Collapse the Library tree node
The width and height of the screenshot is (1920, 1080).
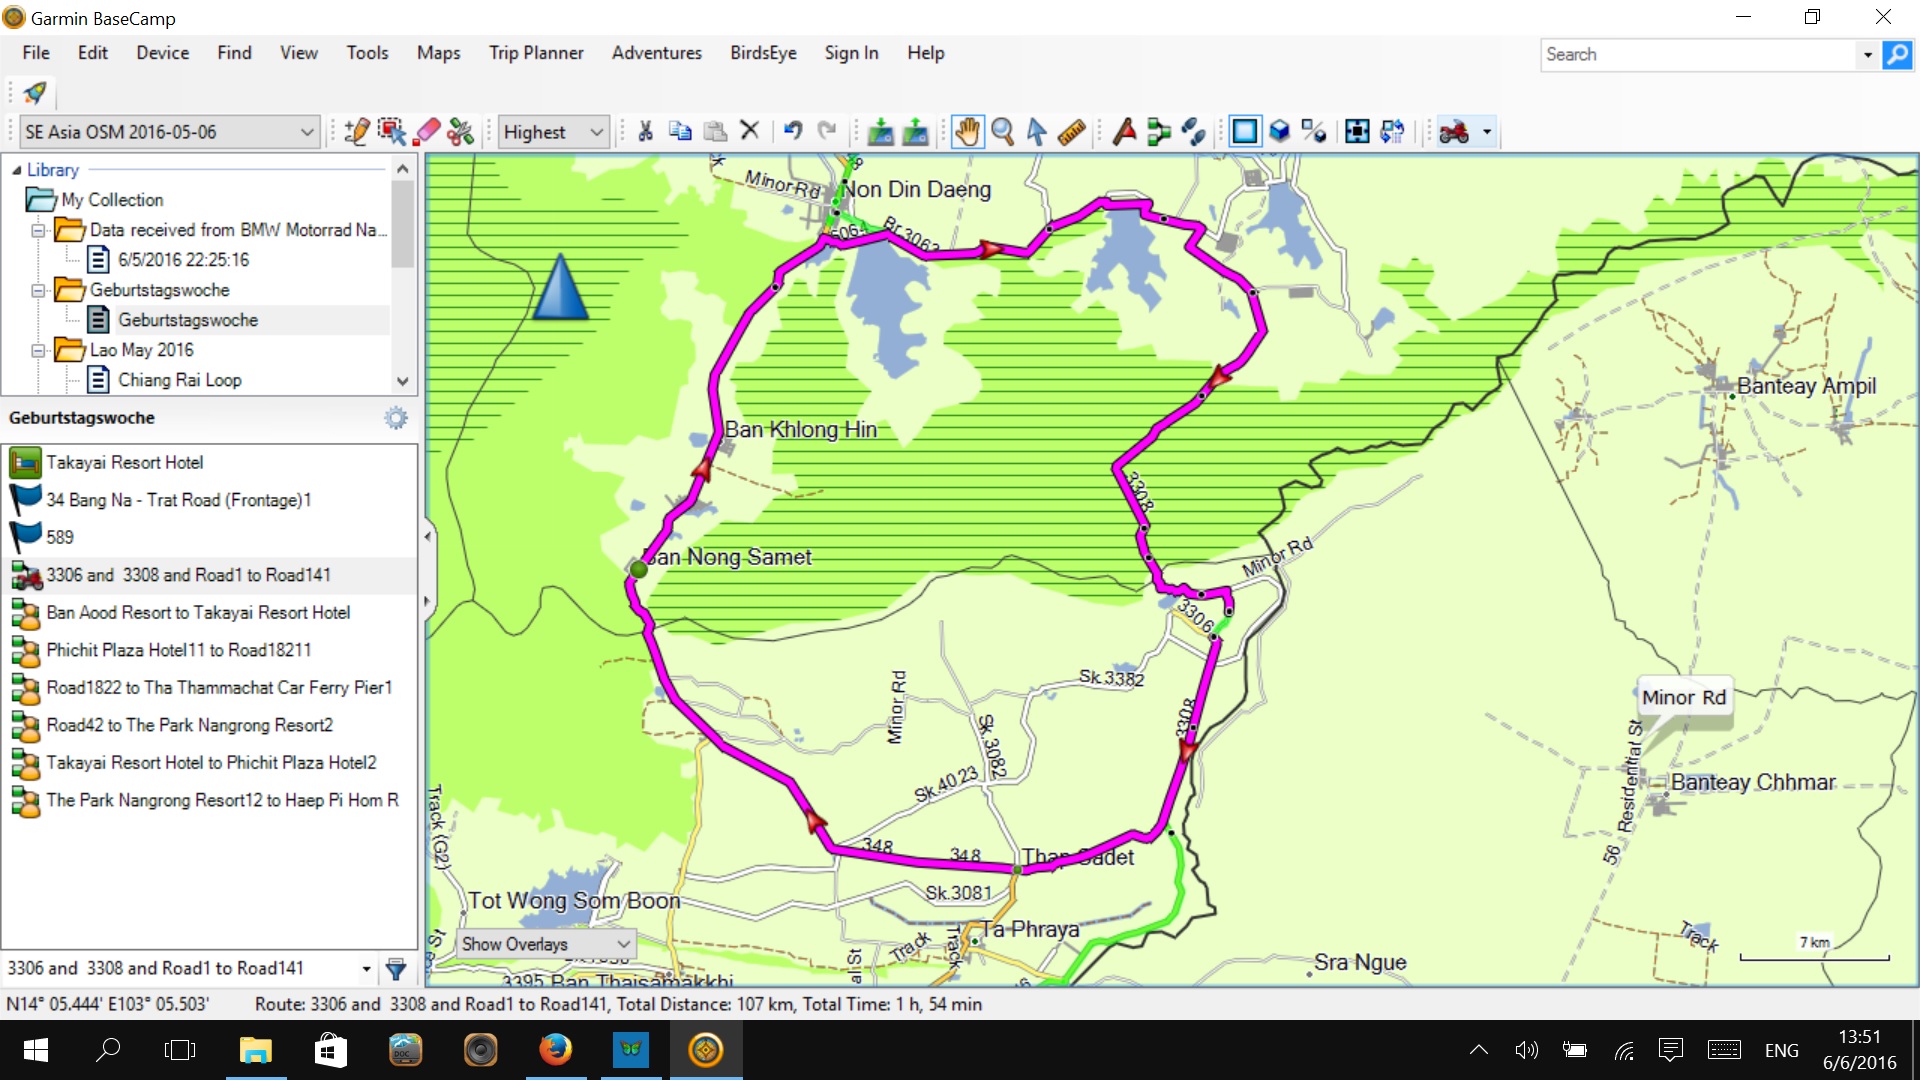(x=16, y=169)
